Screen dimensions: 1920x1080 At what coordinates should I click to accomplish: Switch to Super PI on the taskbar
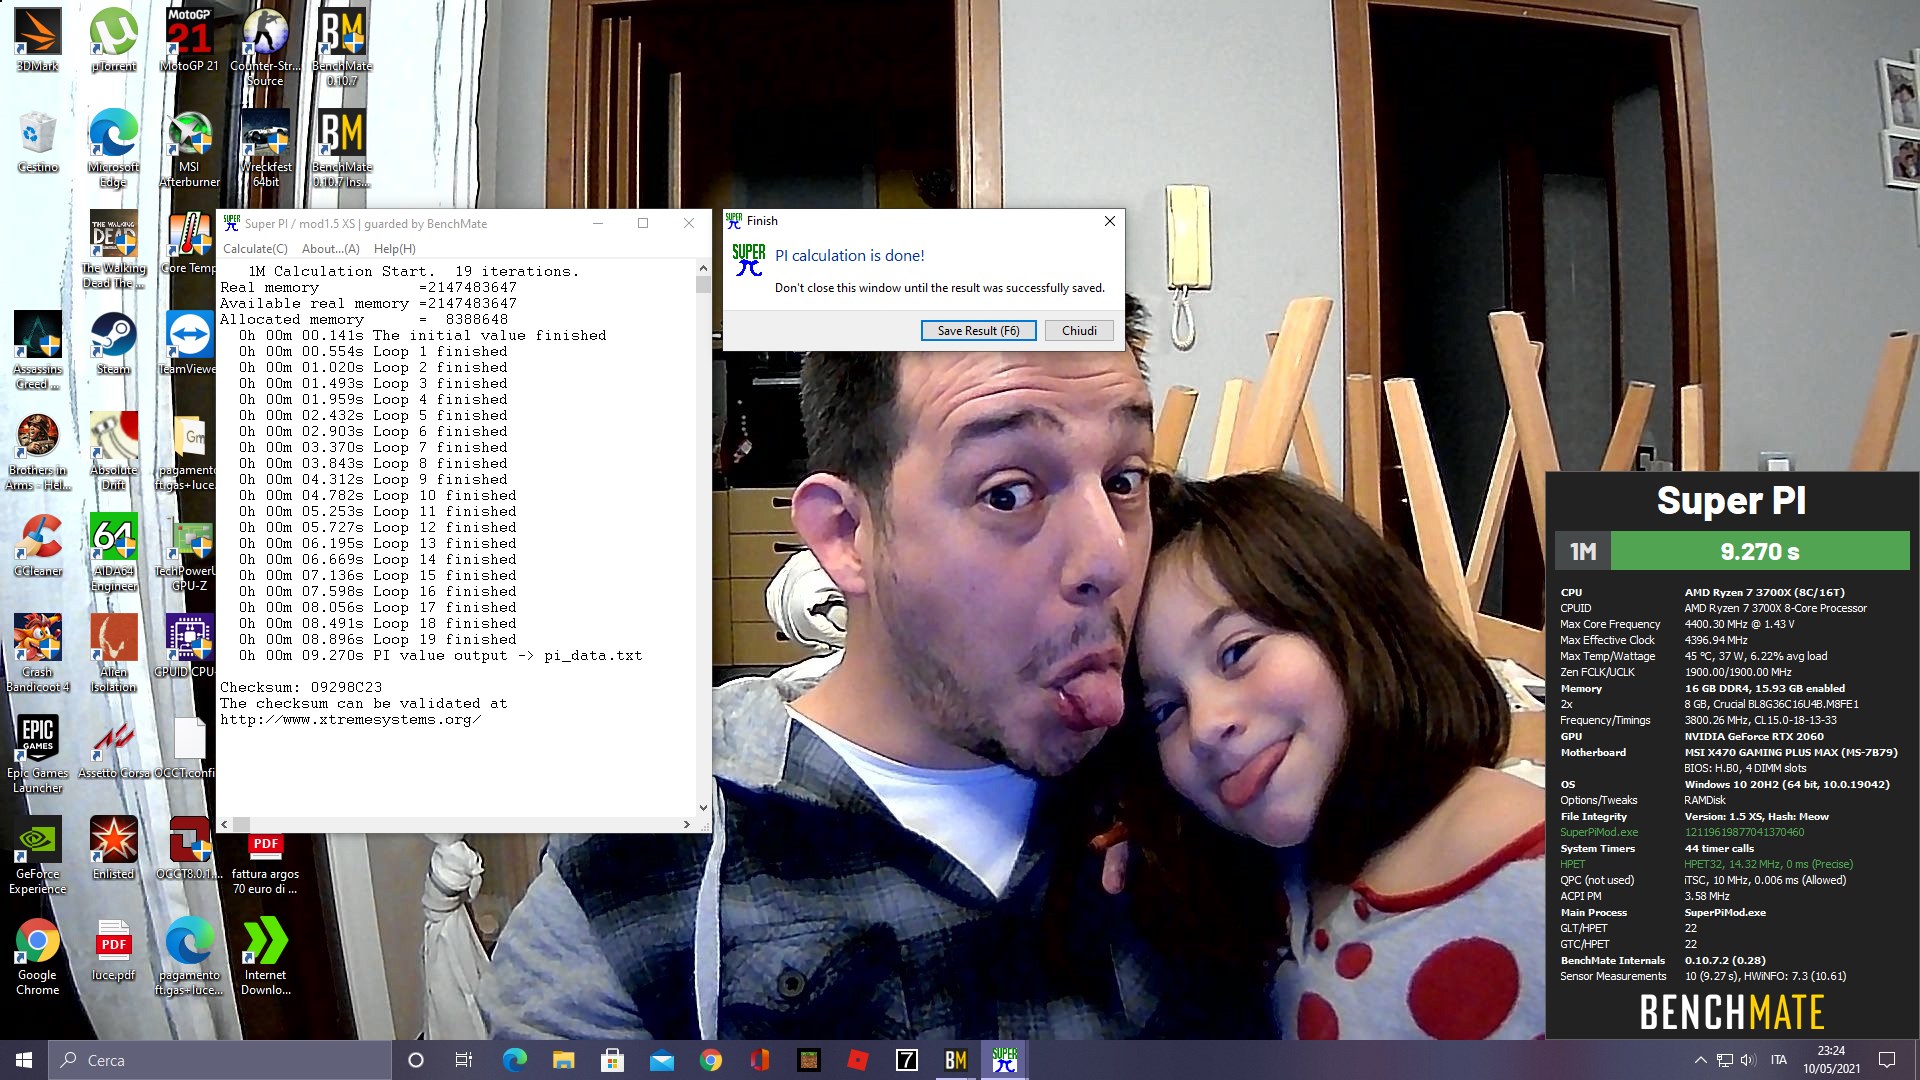[1004, 1060]
